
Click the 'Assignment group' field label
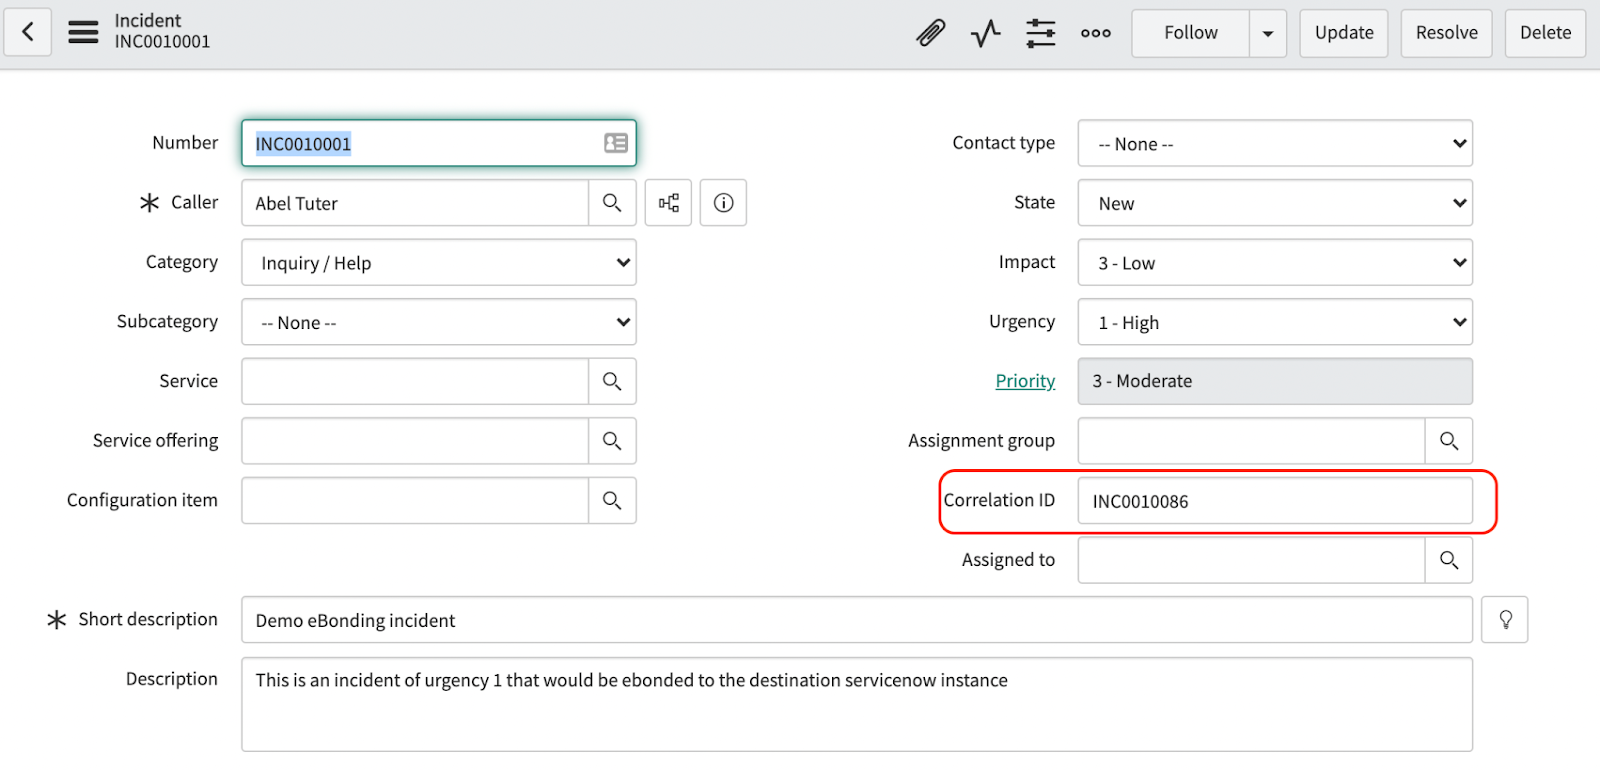(981, 441)
